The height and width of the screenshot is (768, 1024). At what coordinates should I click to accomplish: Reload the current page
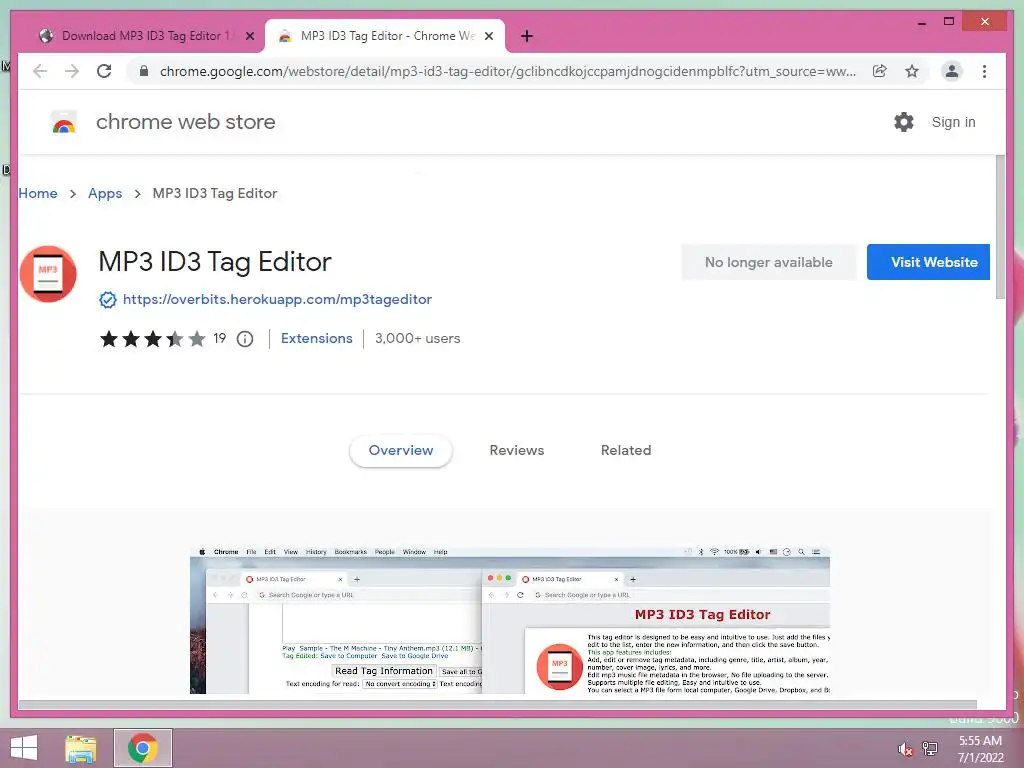point(104,71)
